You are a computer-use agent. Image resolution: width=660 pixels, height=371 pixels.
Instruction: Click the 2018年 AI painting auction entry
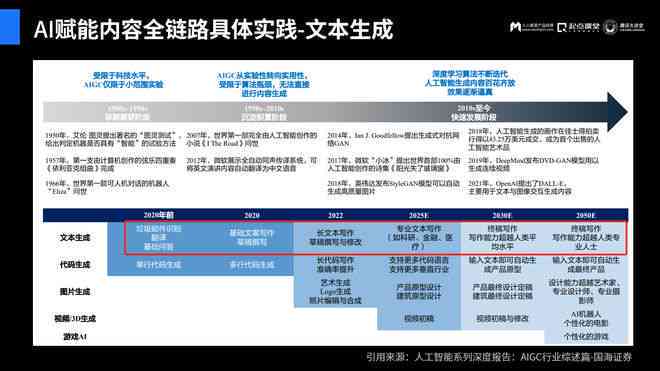(534, 139)
